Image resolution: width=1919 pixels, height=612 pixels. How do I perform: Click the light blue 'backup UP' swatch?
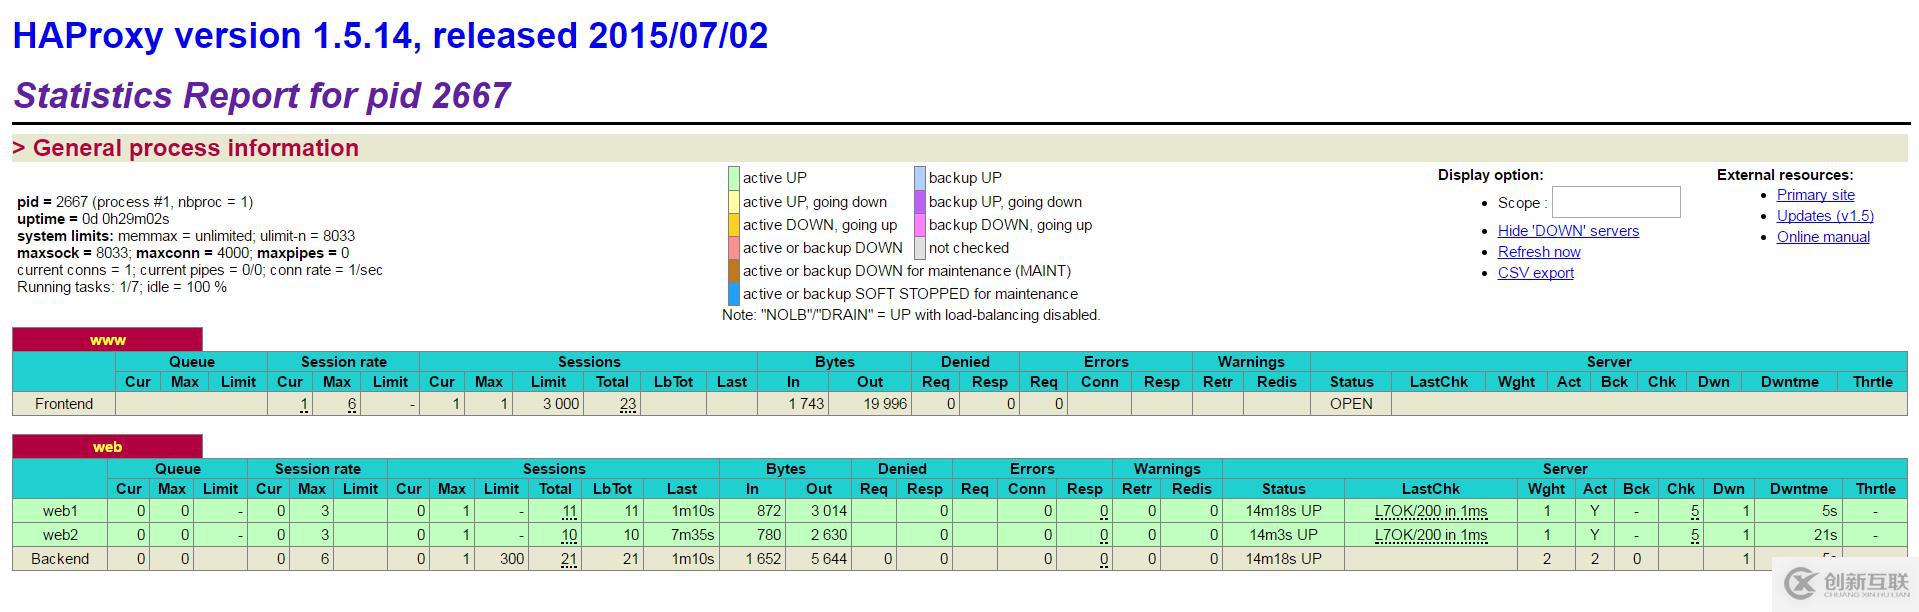point(919,178)
